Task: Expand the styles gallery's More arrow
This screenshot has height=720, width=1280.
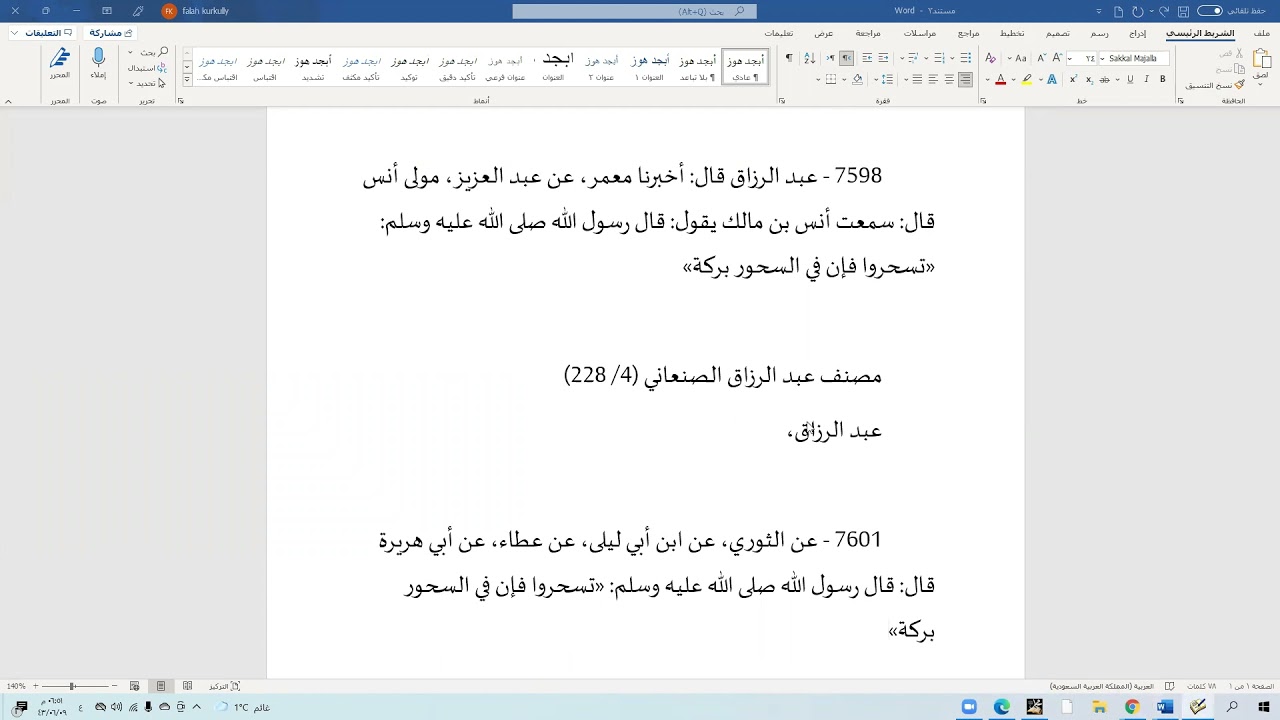Action: (x=187, y=79)
